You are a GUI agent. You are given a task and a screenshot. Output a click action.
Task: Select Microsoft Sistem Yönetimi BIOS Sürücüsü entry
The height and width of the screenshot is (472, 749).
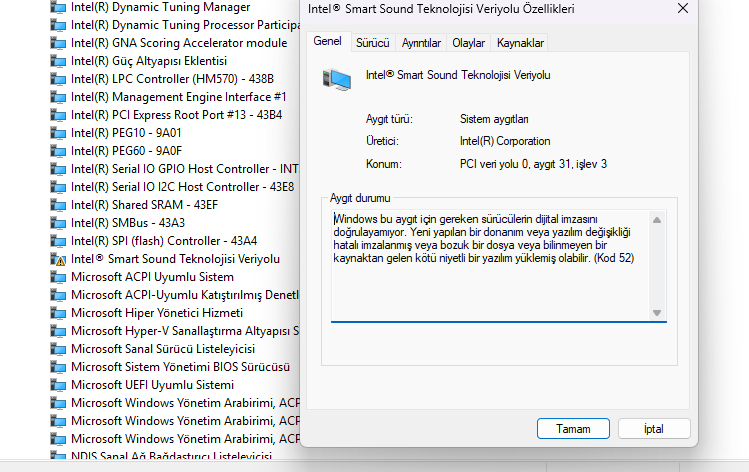(x=181, y=367)
